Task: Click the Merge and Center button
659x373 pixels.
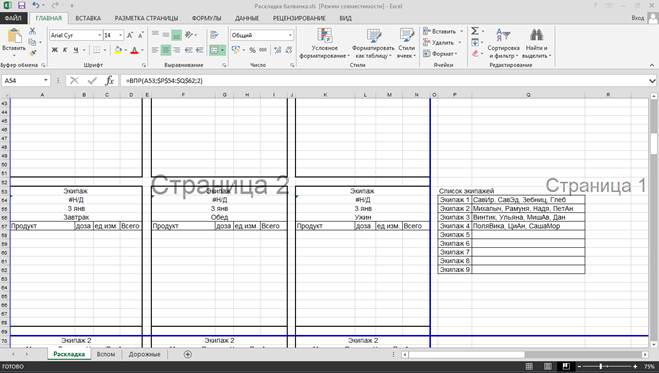Action: [x=214, y=50]
